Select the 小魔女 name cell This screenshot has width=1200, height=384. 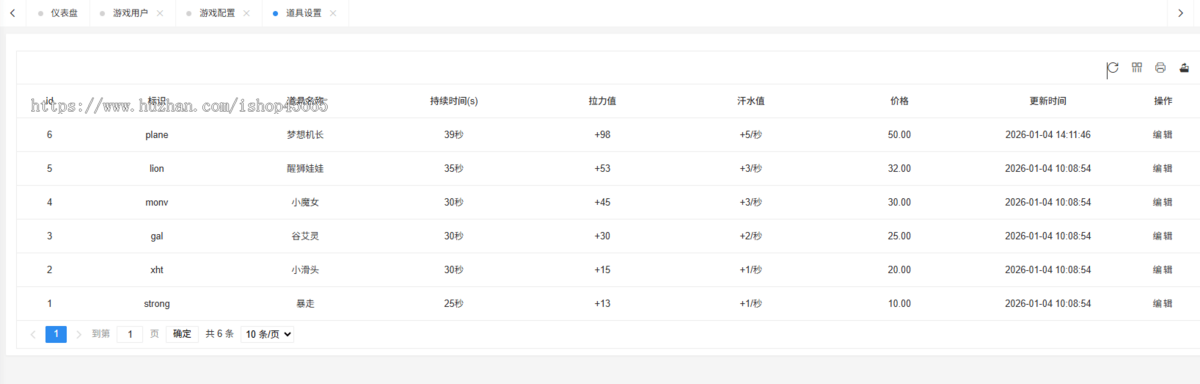tap(305, 202)
